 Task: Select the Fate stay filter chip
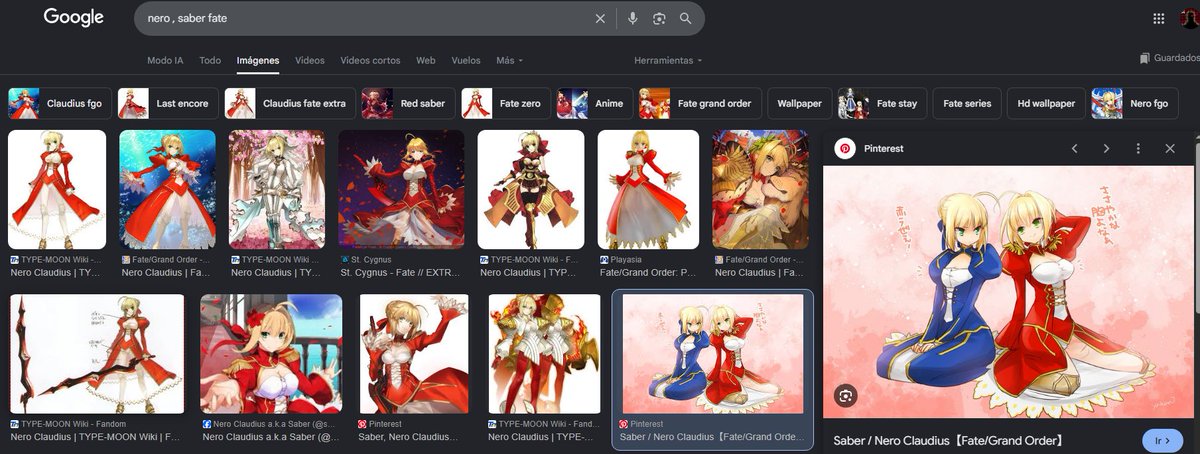pos(884,103)
